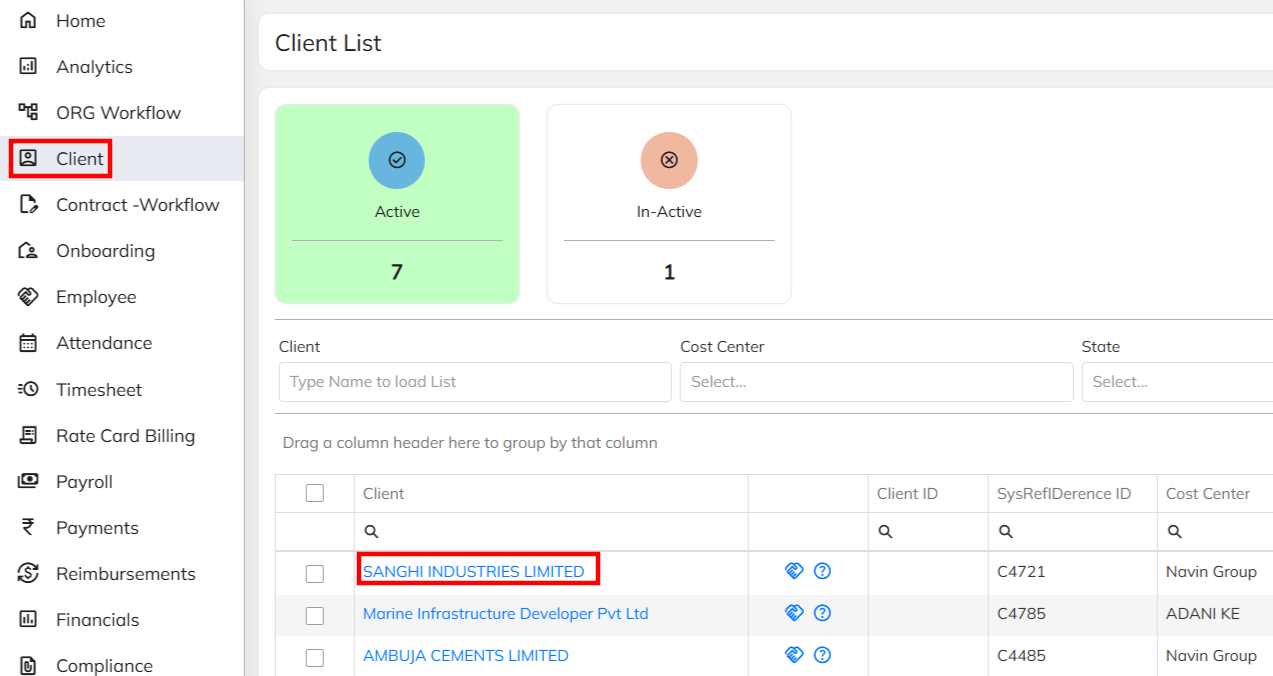Viewport: 1273px width, 676px height.
Task: Click the Home icon in sidebar
Action: 28,20
